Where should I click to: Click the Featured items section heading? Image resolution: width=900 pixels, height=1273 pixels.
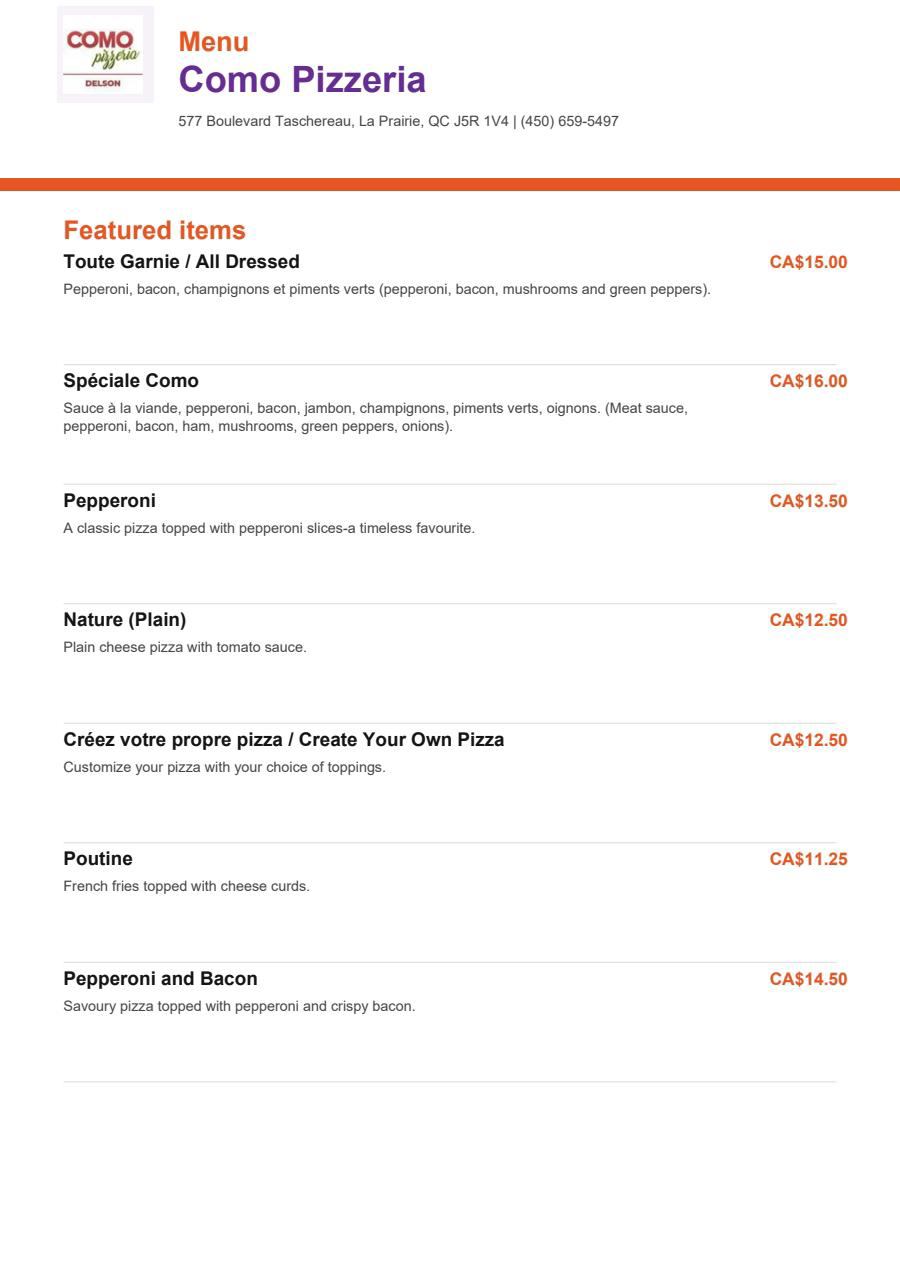point(154,230)
